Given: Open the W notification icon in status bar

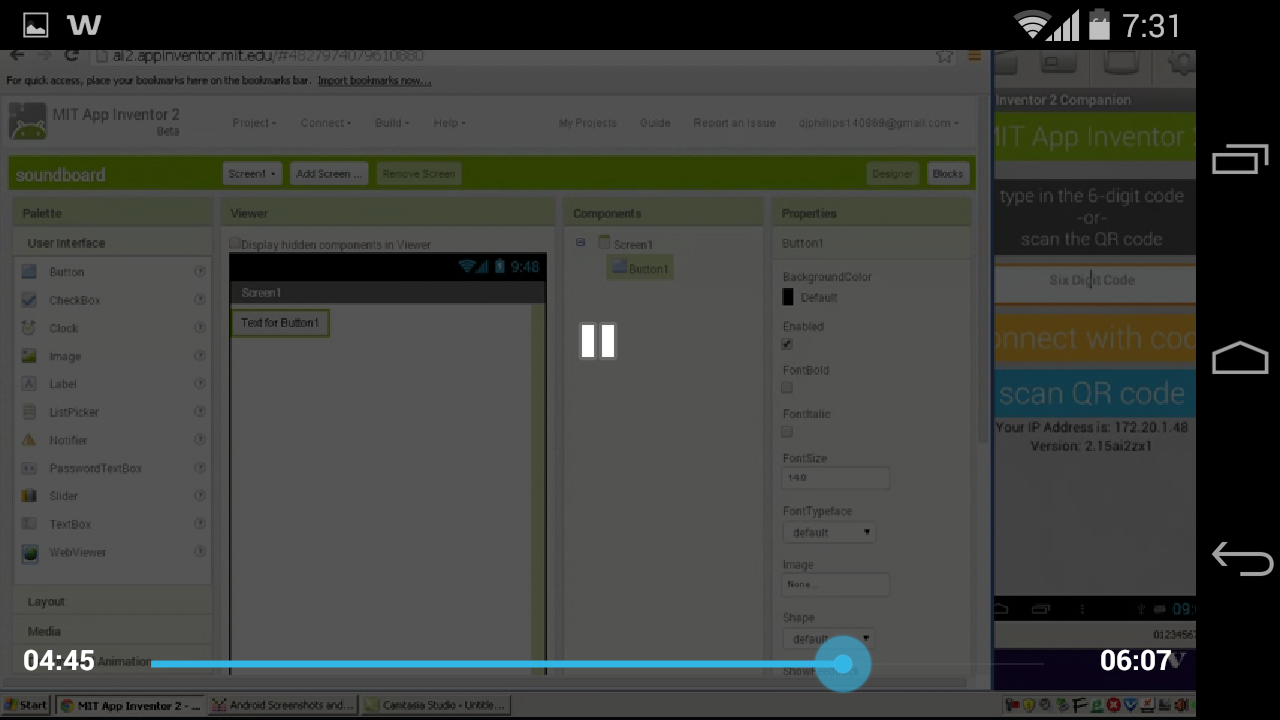Looking at the screenshot, I should (84, 25).
